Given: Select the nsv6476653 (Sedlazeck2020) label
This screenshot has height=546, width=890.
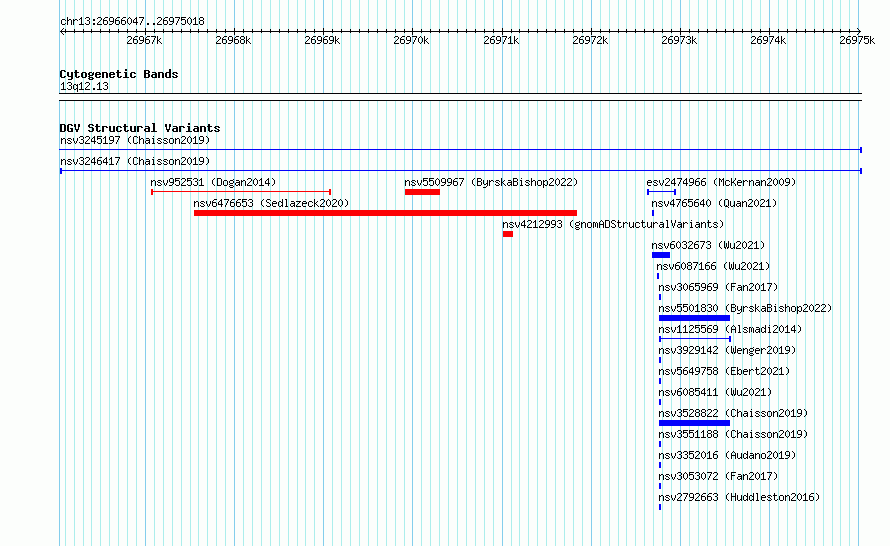Looking at the screenshot, I should pyautogui.click(x=271, y=203).
